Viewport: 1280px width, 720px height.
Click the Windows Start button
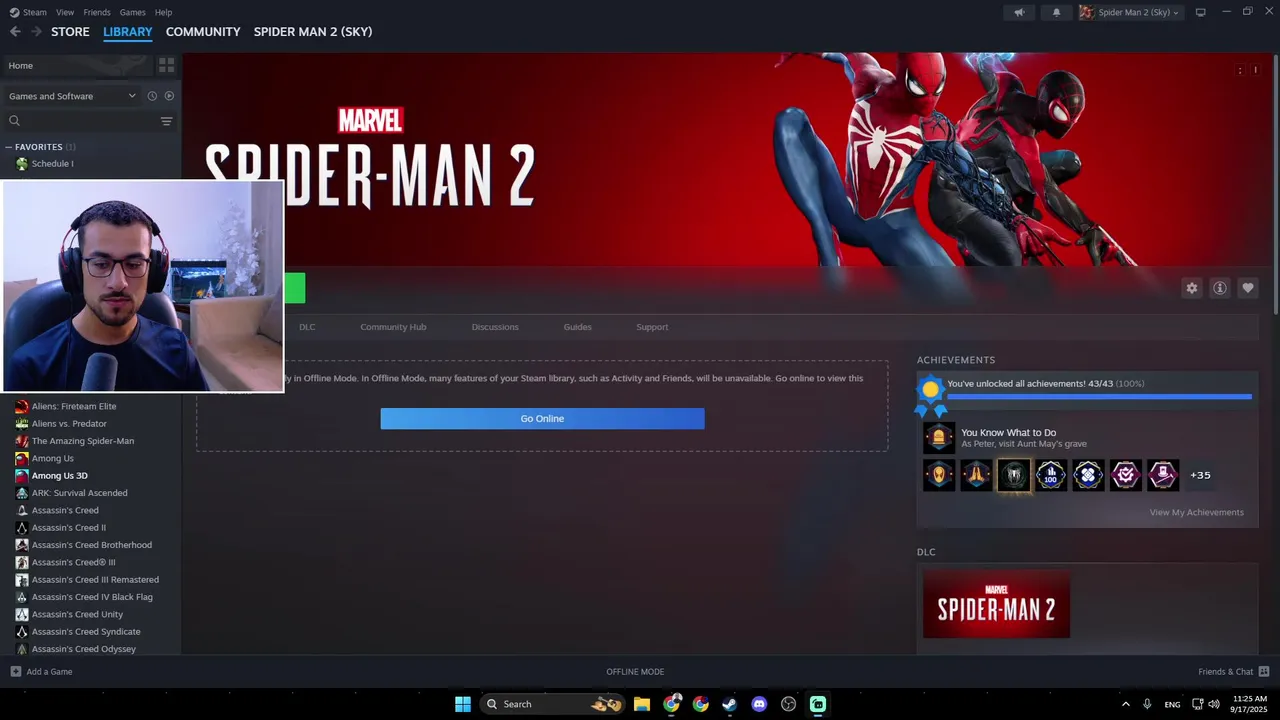tap(463, 704)
